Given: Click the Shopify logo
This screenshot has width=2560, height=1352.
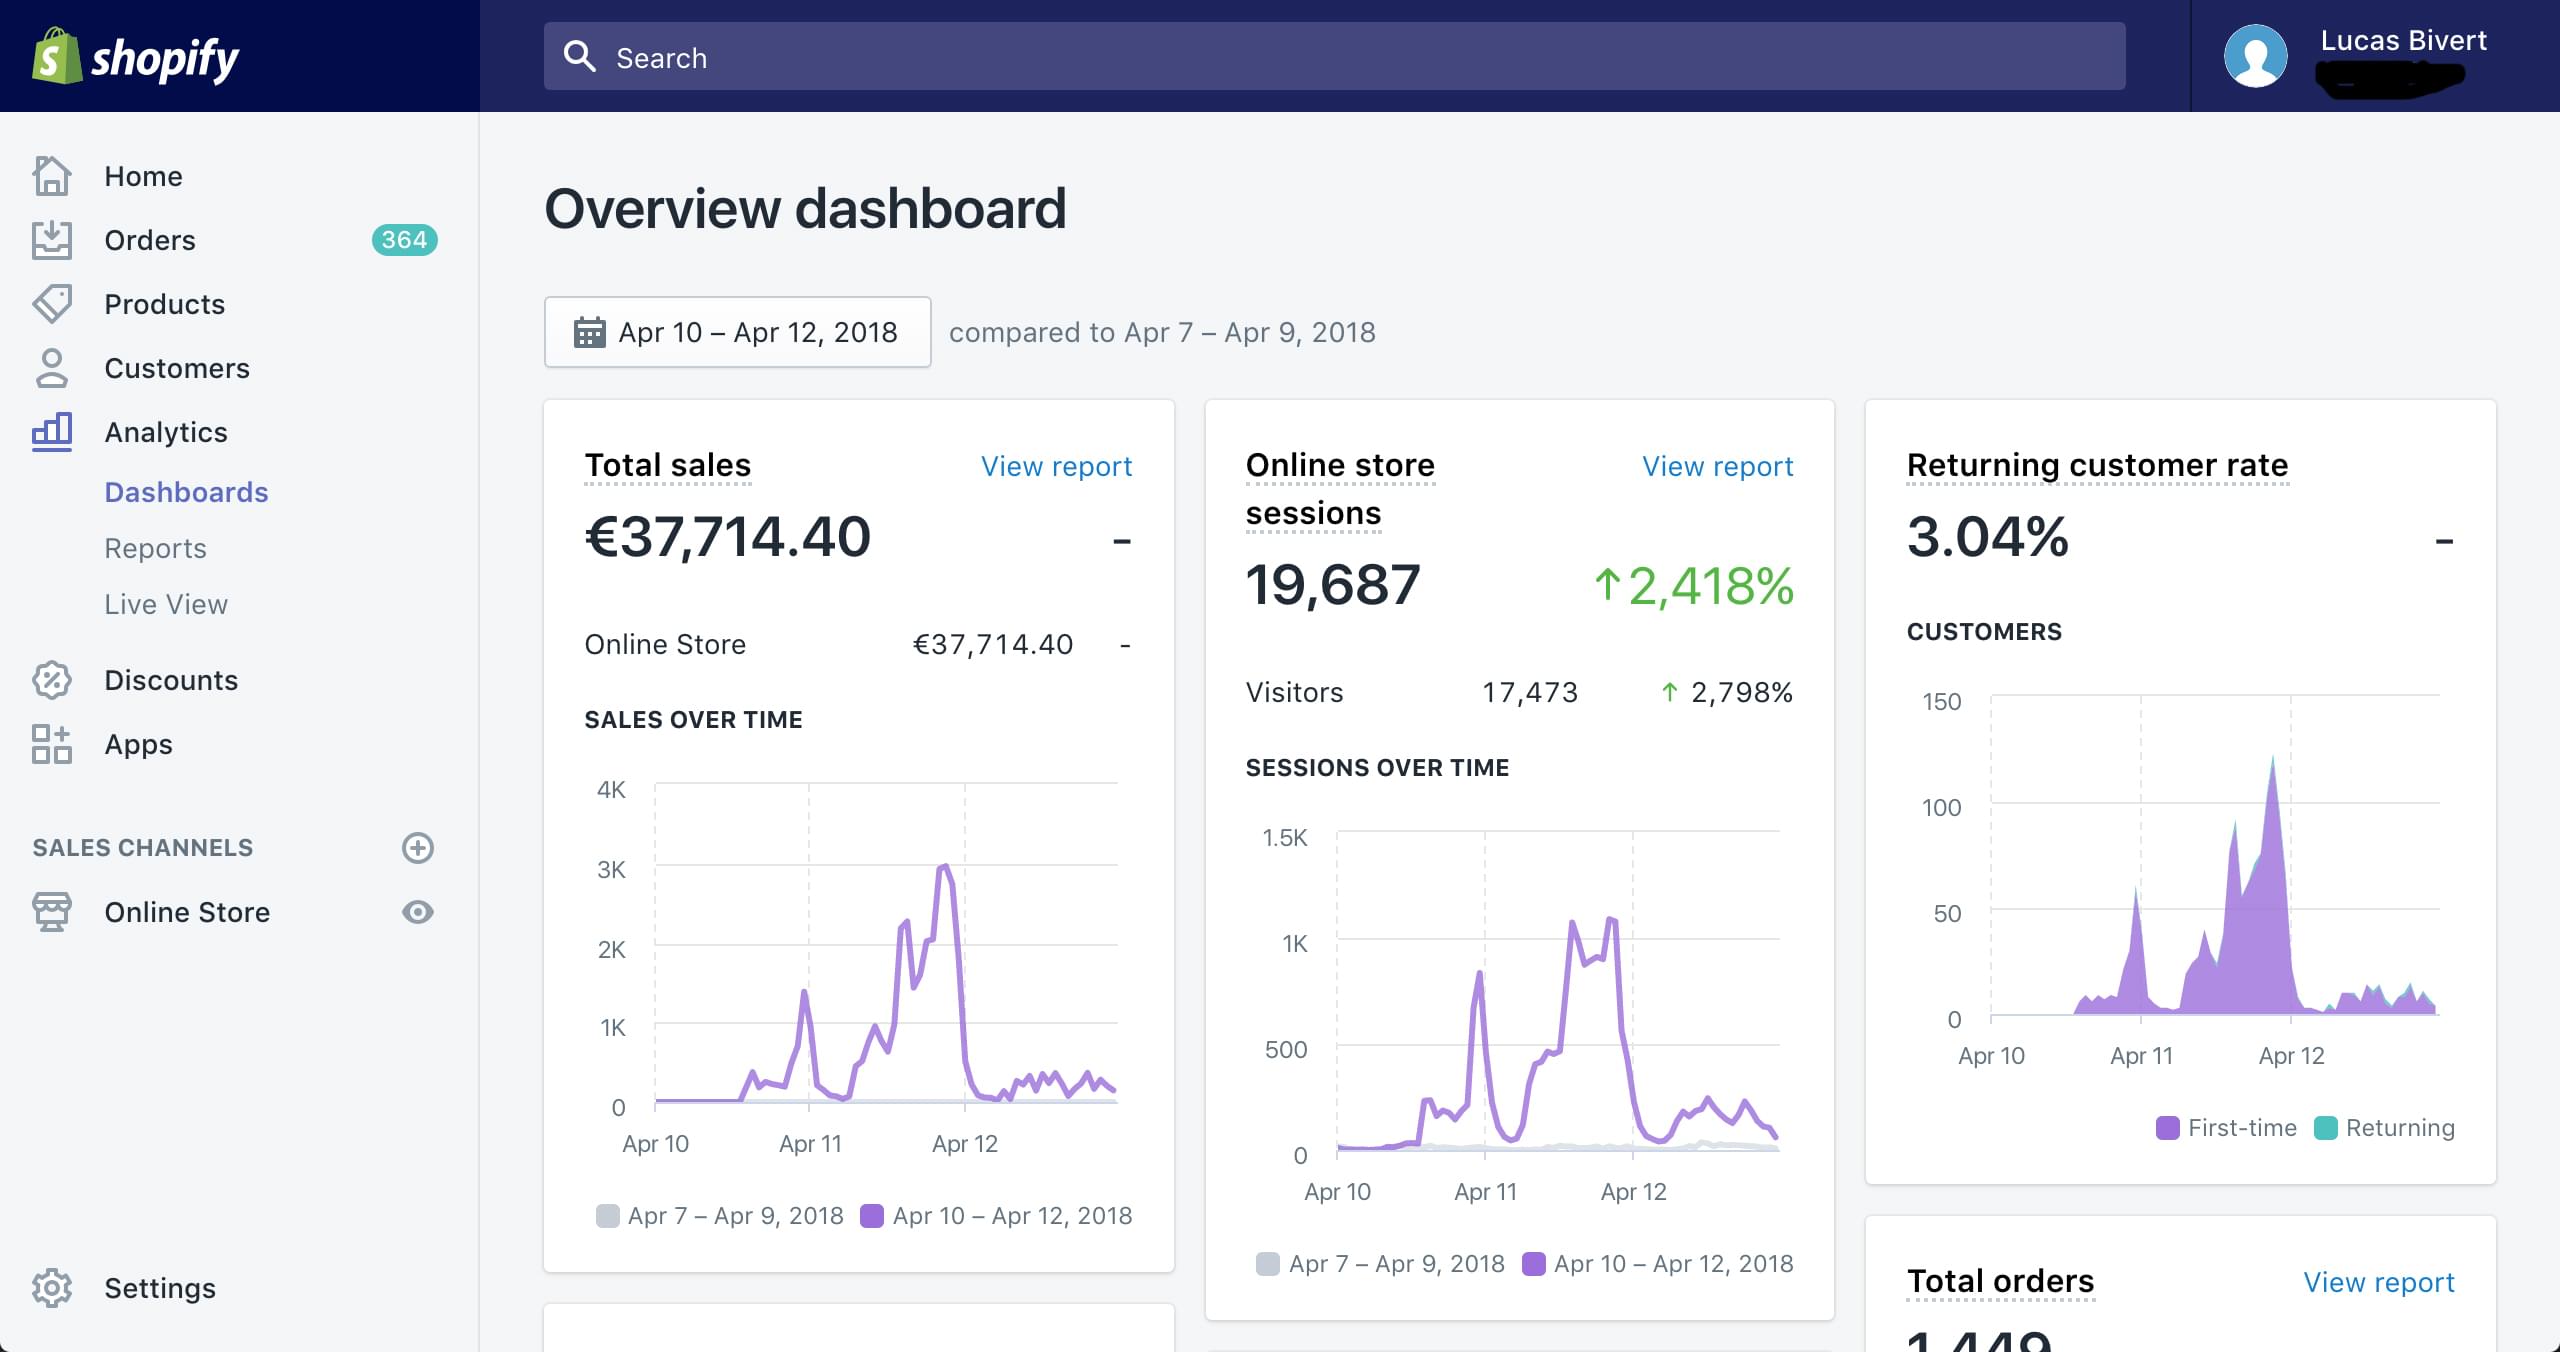Looking at the screenshot, I should point(136,57).
